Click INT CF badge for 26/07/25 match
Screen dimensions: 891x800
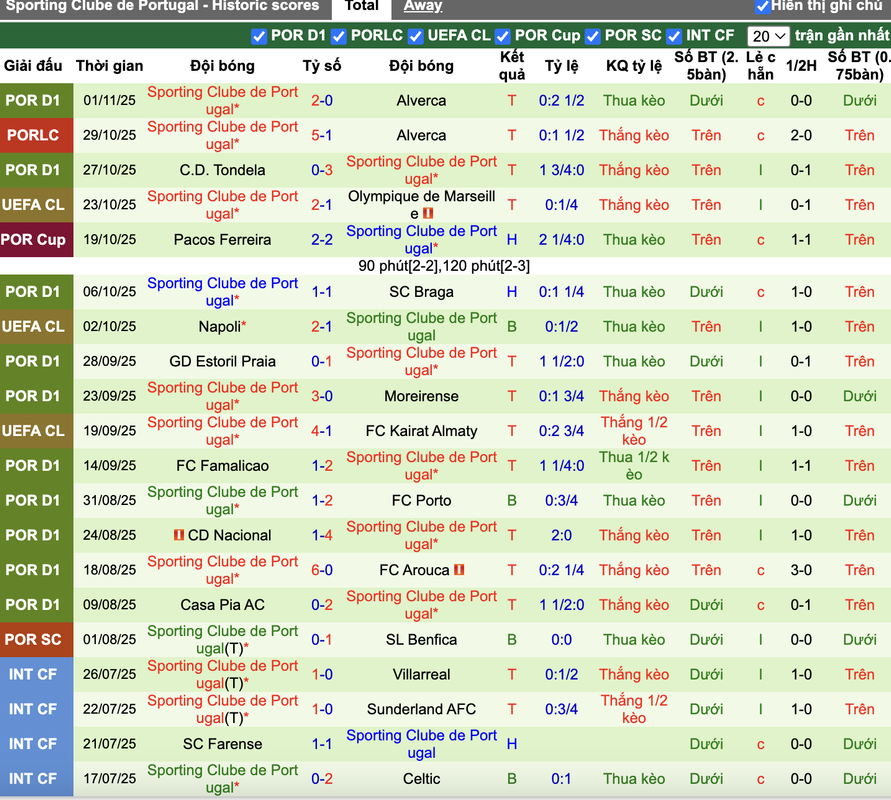click(x=36, y=674)
